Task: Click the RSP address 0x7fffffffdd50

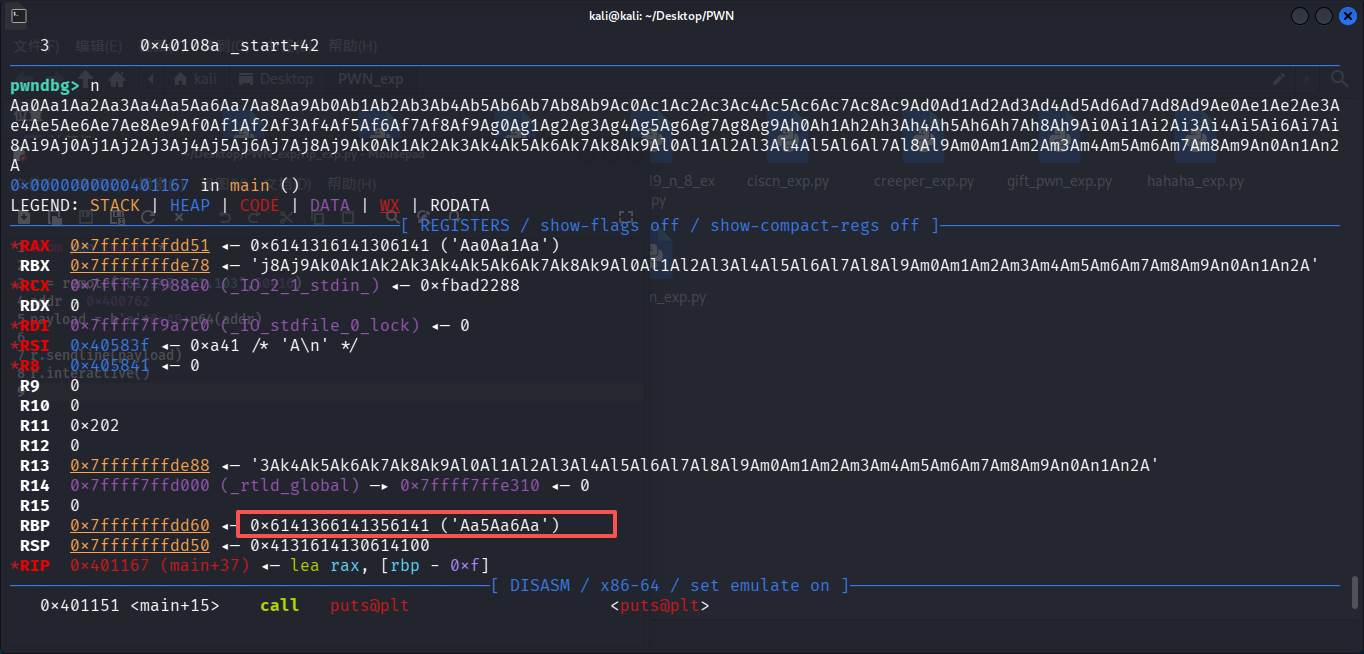Action: (x=140, y=545)
